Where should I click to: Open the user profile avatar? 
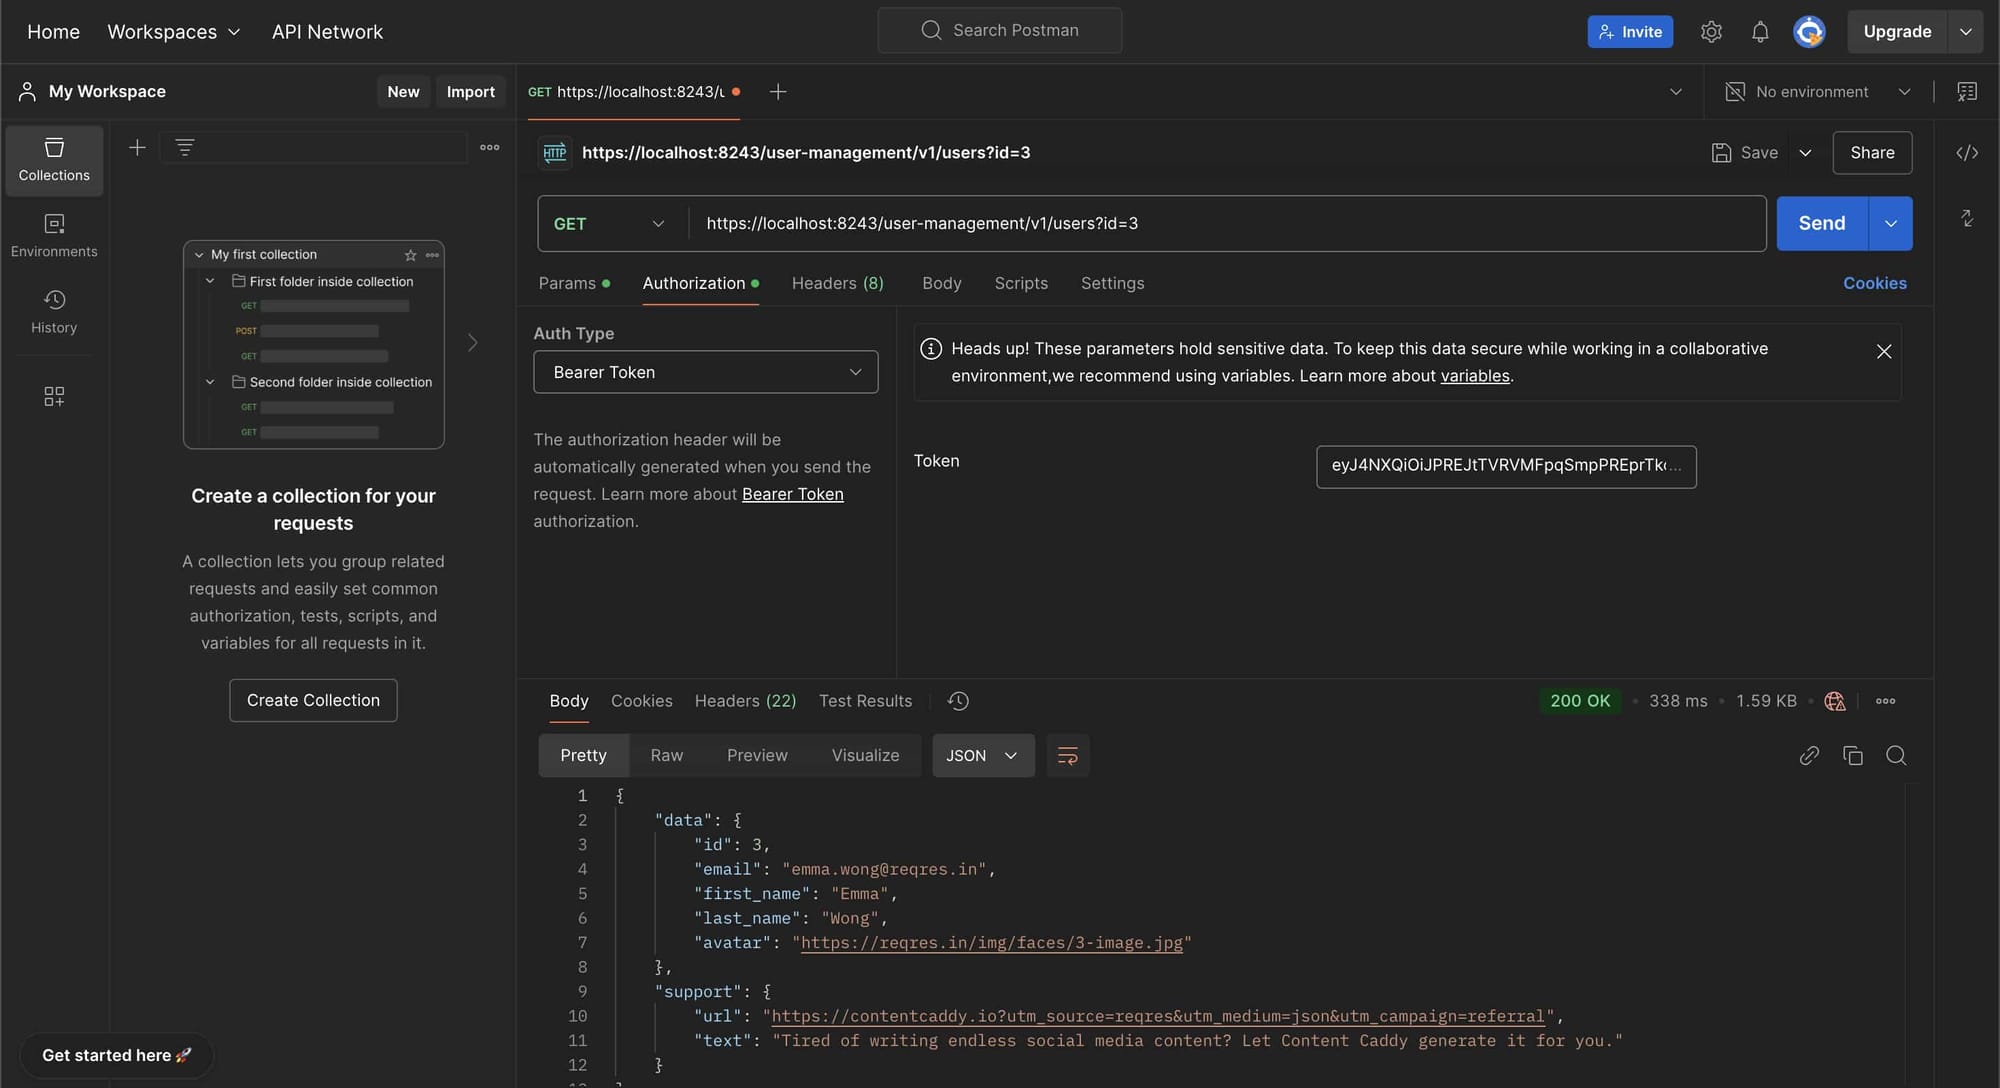1809,32
